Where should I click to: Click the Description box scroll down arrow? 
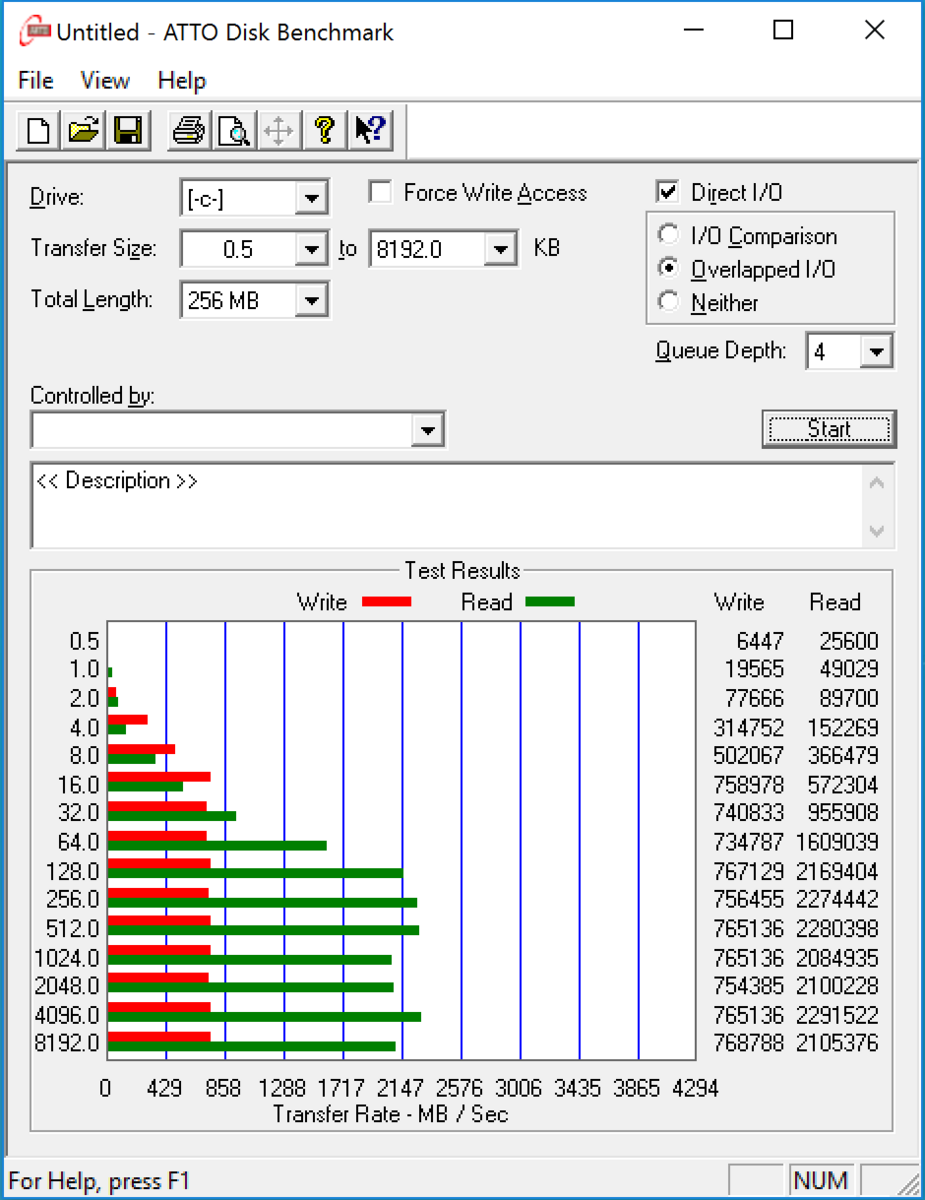877,531
